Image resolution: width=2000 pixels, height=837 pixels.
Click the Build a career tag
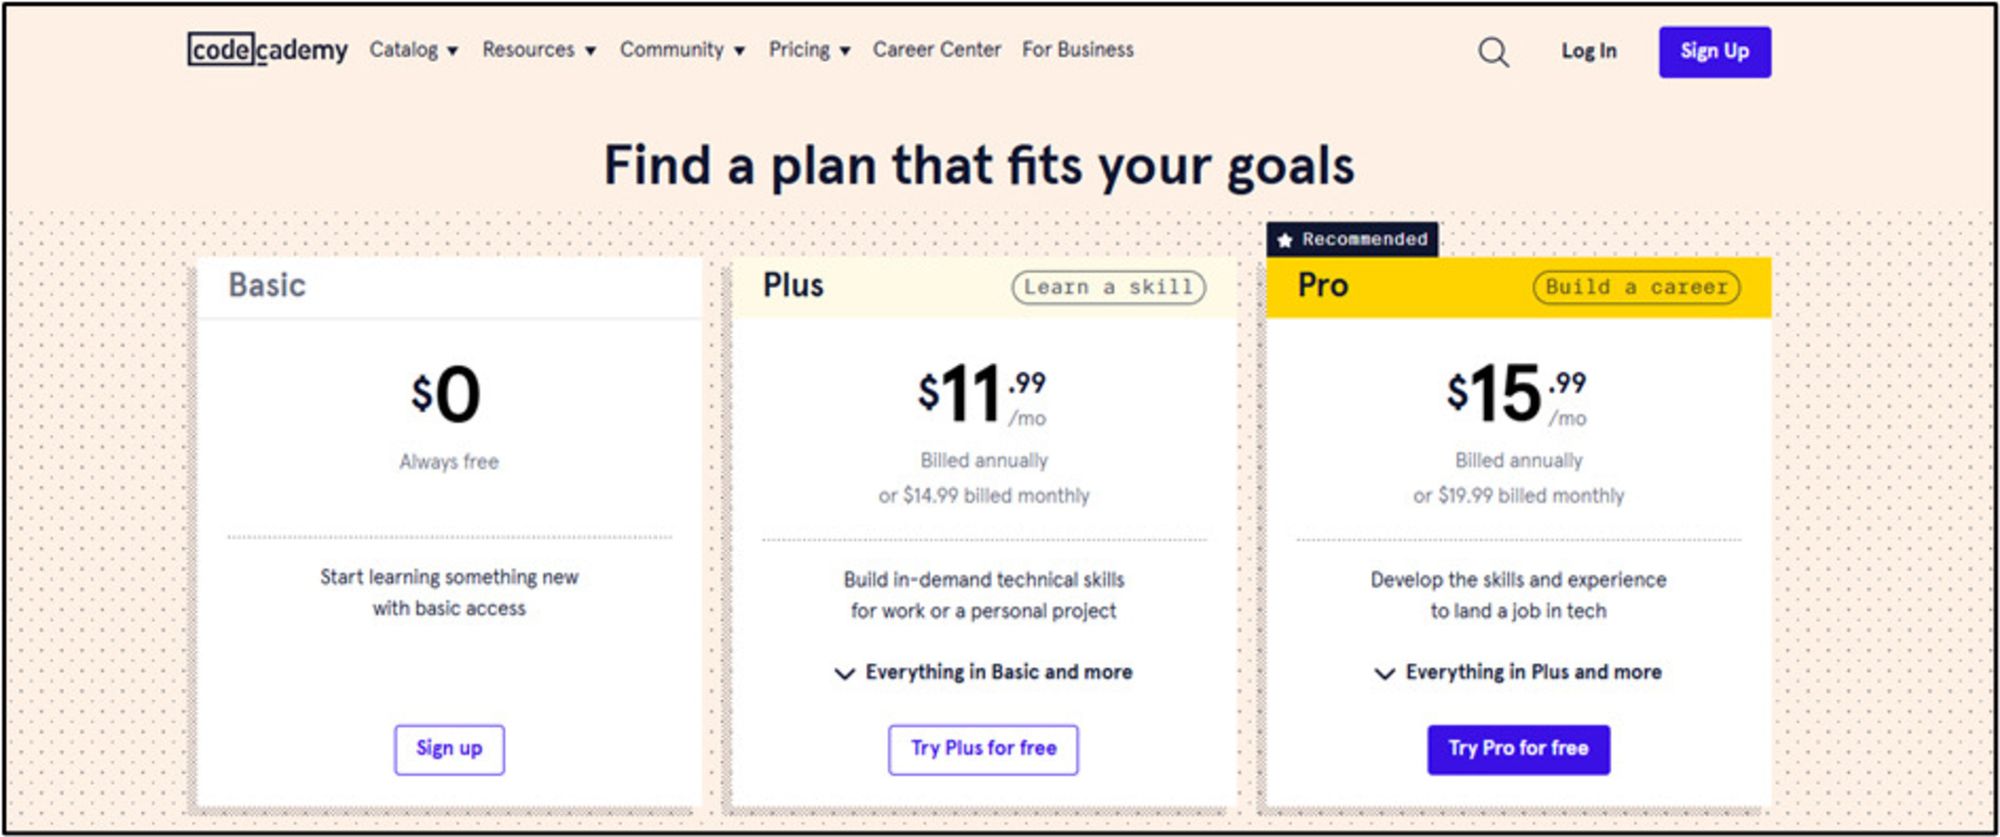point(1636,287)
